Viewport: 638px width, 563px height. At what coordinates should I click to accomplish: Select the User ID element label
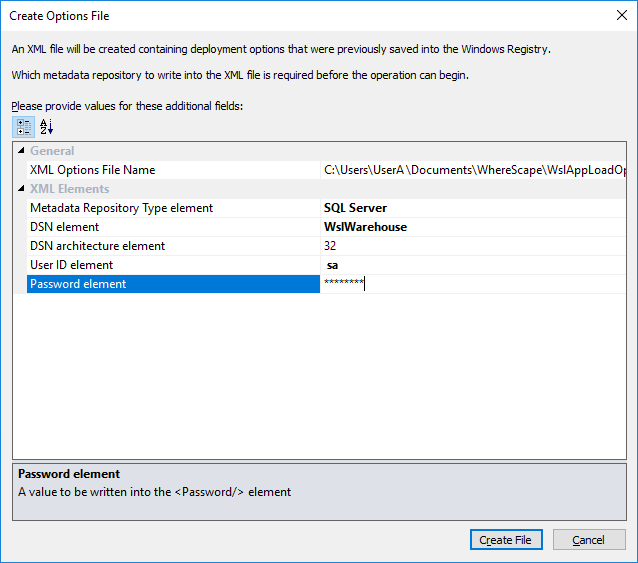(x=71, y=265)
